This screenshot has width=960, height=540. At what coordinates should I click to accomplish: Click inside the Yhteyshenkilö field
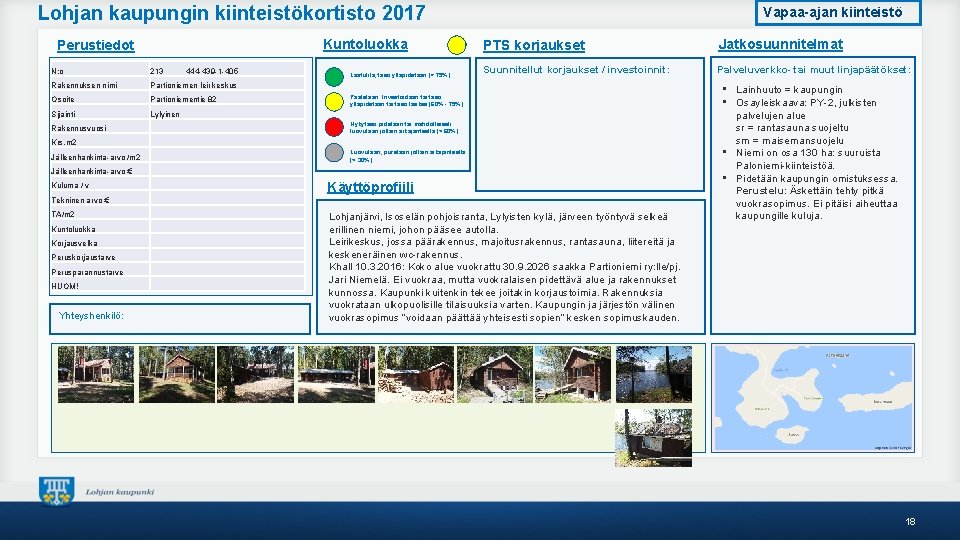click(180, 318)
